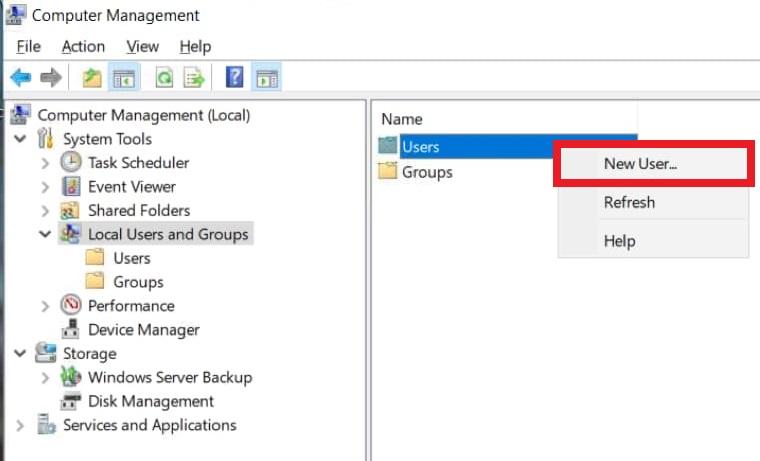The width and height of the screenshot is (760, 461).
Task: Click the green Refresh toolbar icon
Action: coord(163,78)
